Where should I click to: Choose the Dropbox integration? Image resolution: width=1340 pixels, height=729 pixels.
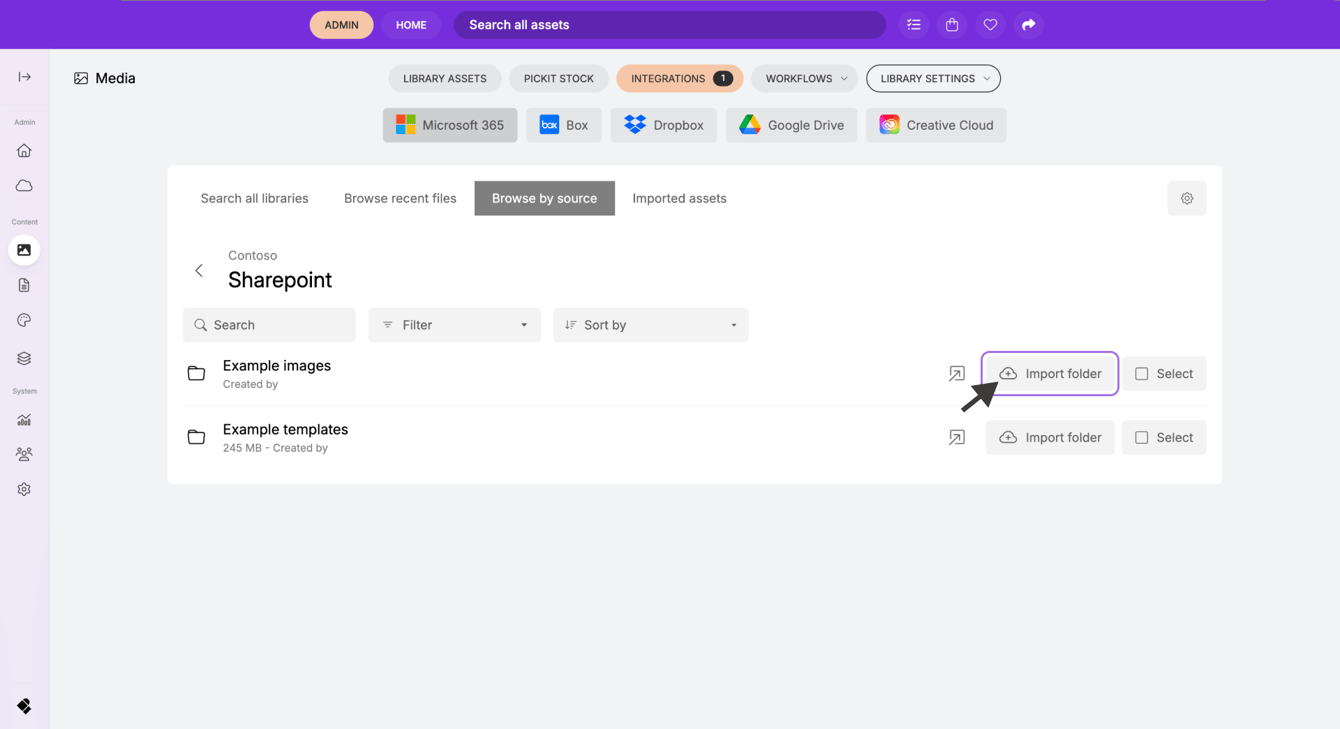point(664,125)
